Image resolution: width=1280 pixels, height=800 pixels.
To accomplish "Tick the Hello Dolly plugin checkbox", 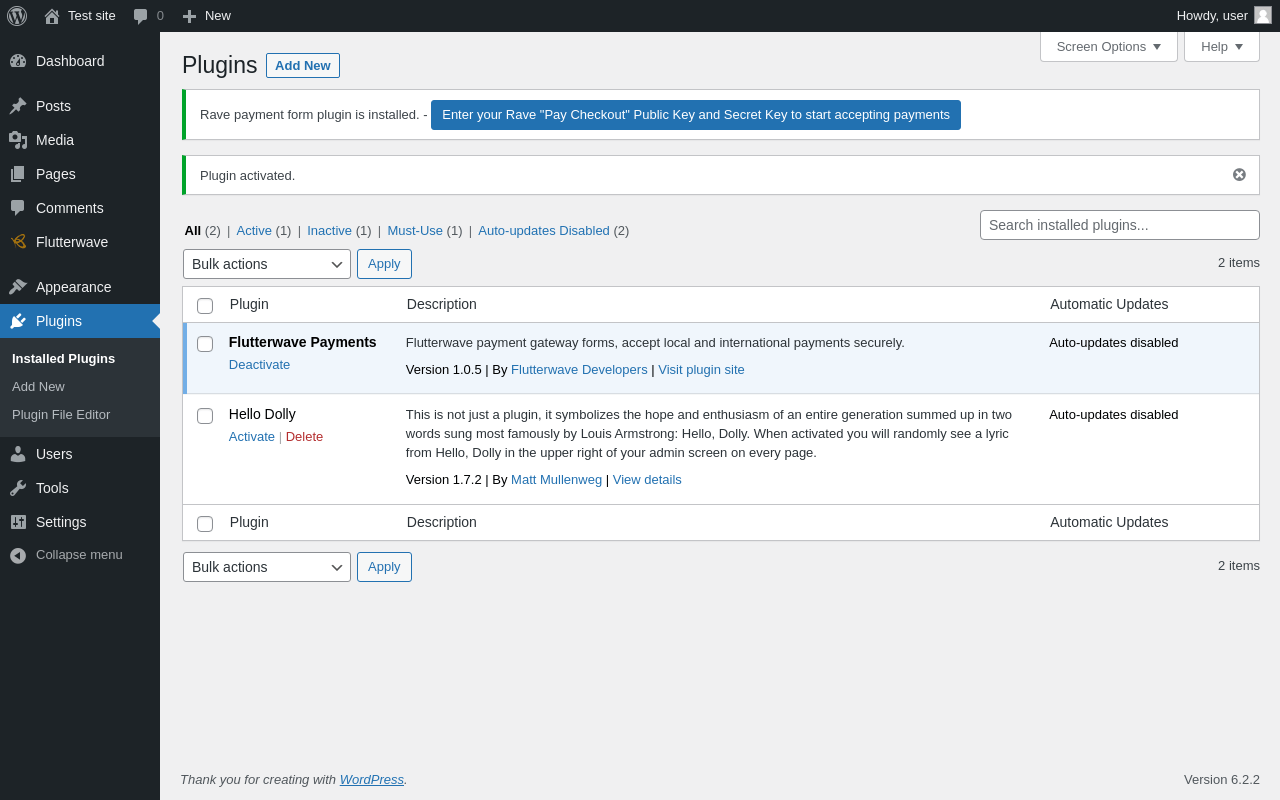I will [205, 416].
